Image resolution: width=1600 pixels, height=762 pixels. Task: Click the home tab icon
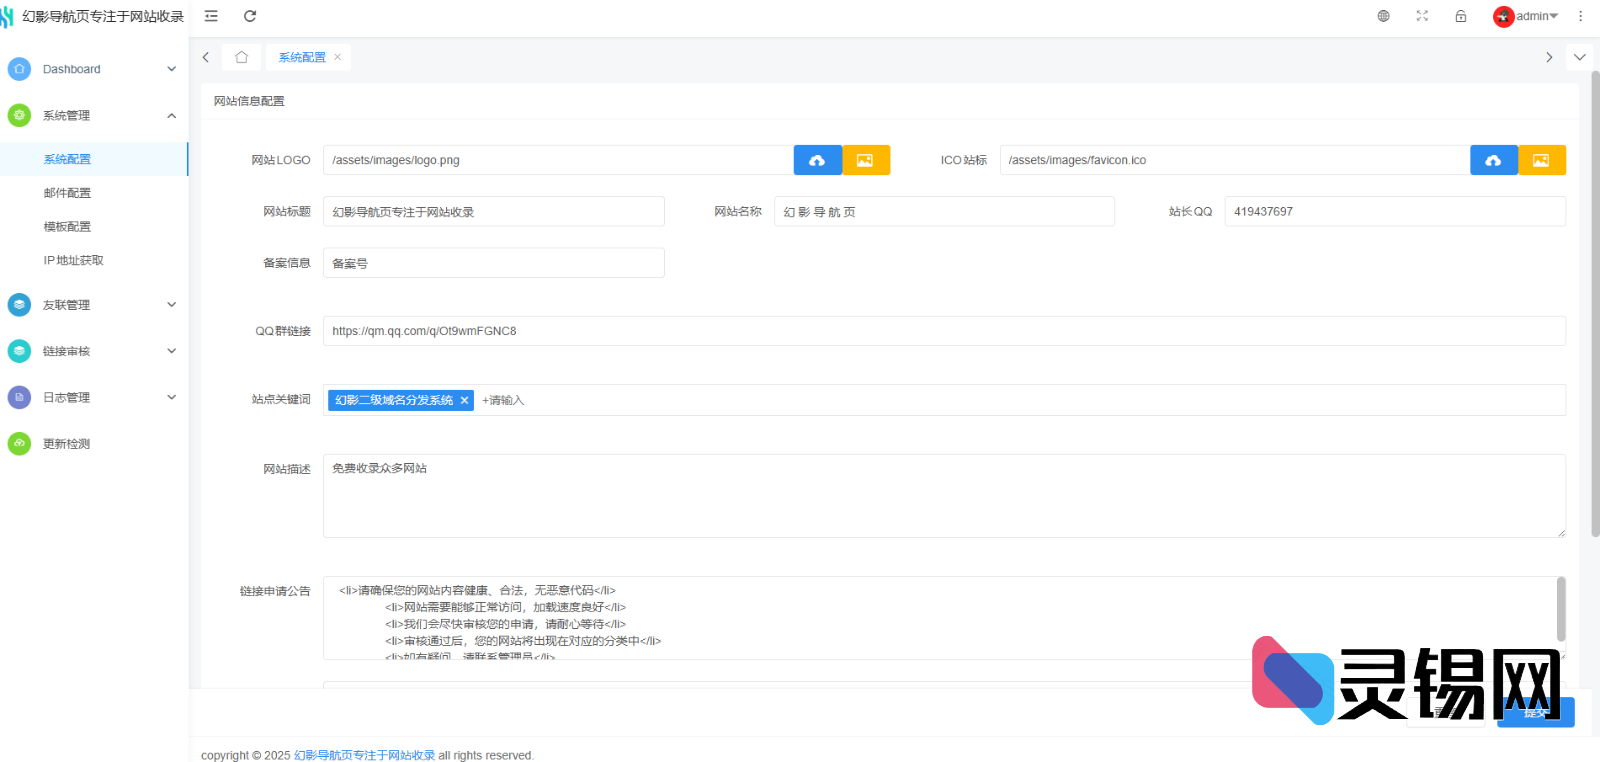(241, 57)
